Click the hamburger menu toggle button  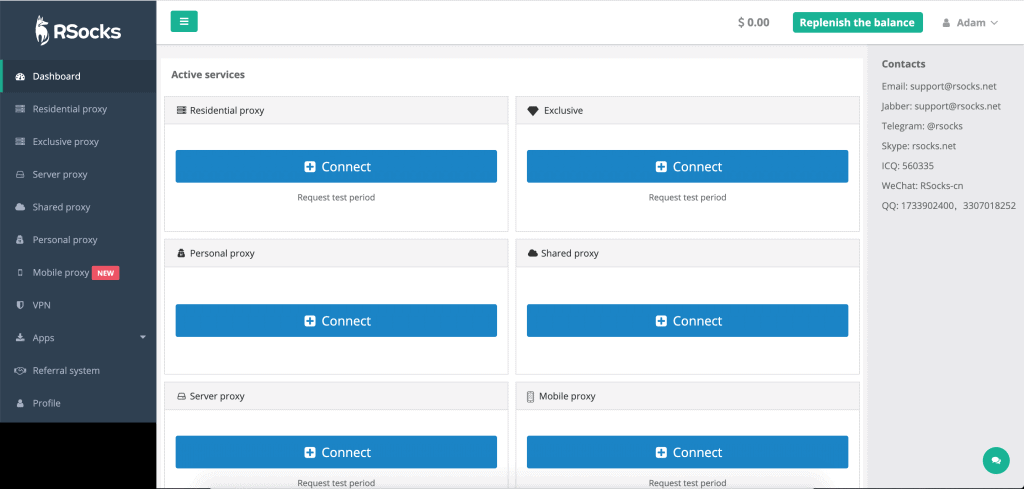(x=184, y=22)
